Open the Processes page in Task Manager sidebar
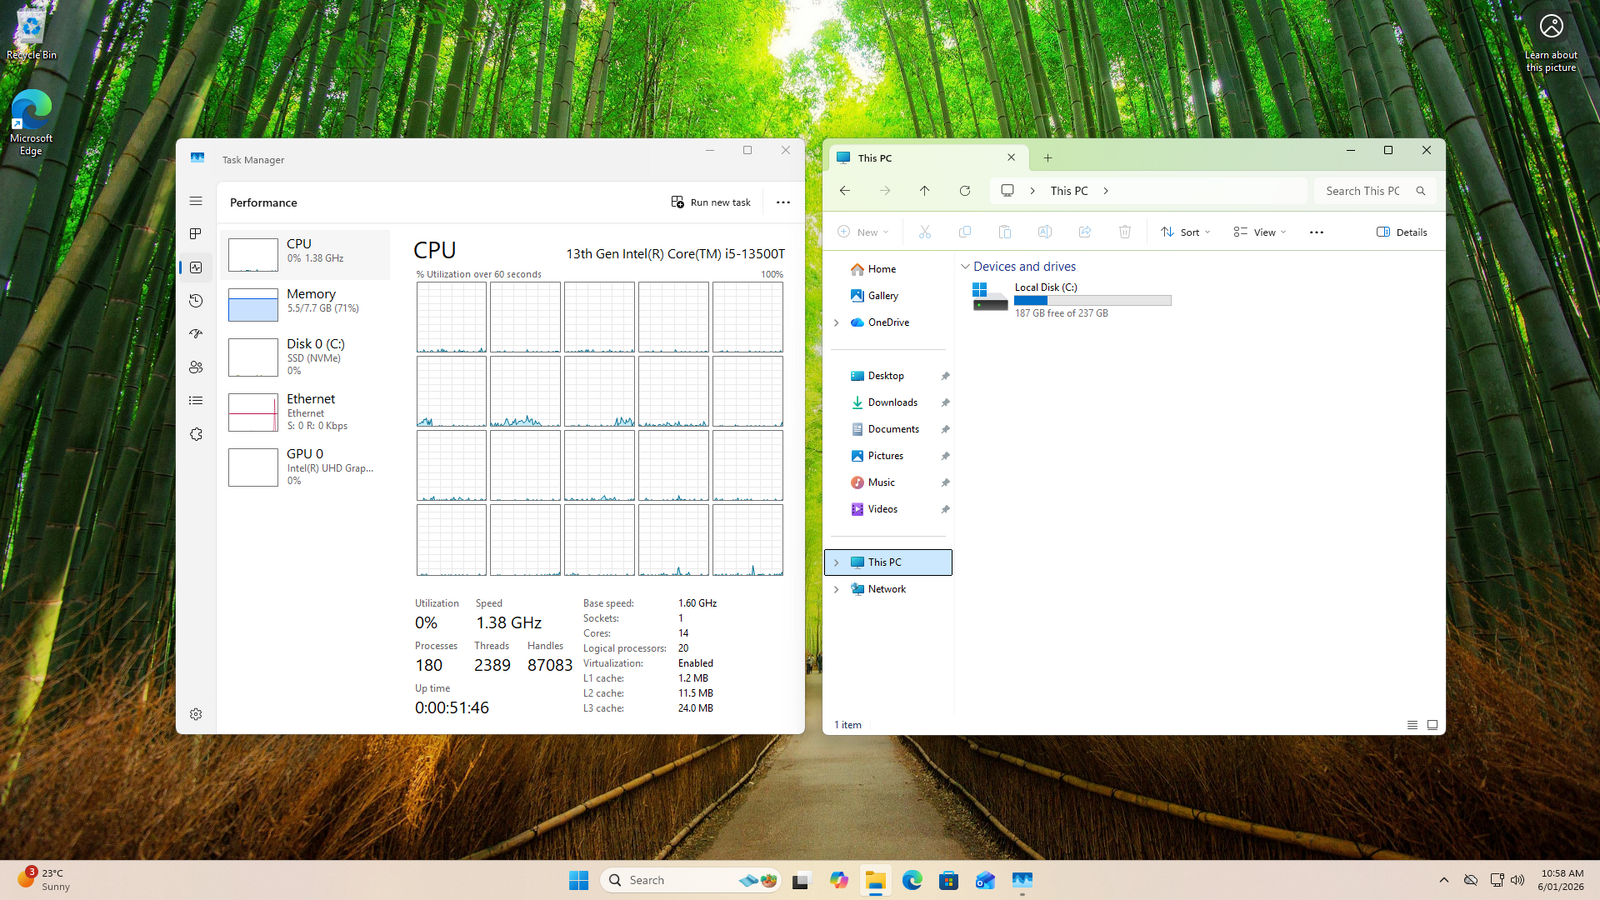This screenshot has width=1600, height=900. coord(196,234)
